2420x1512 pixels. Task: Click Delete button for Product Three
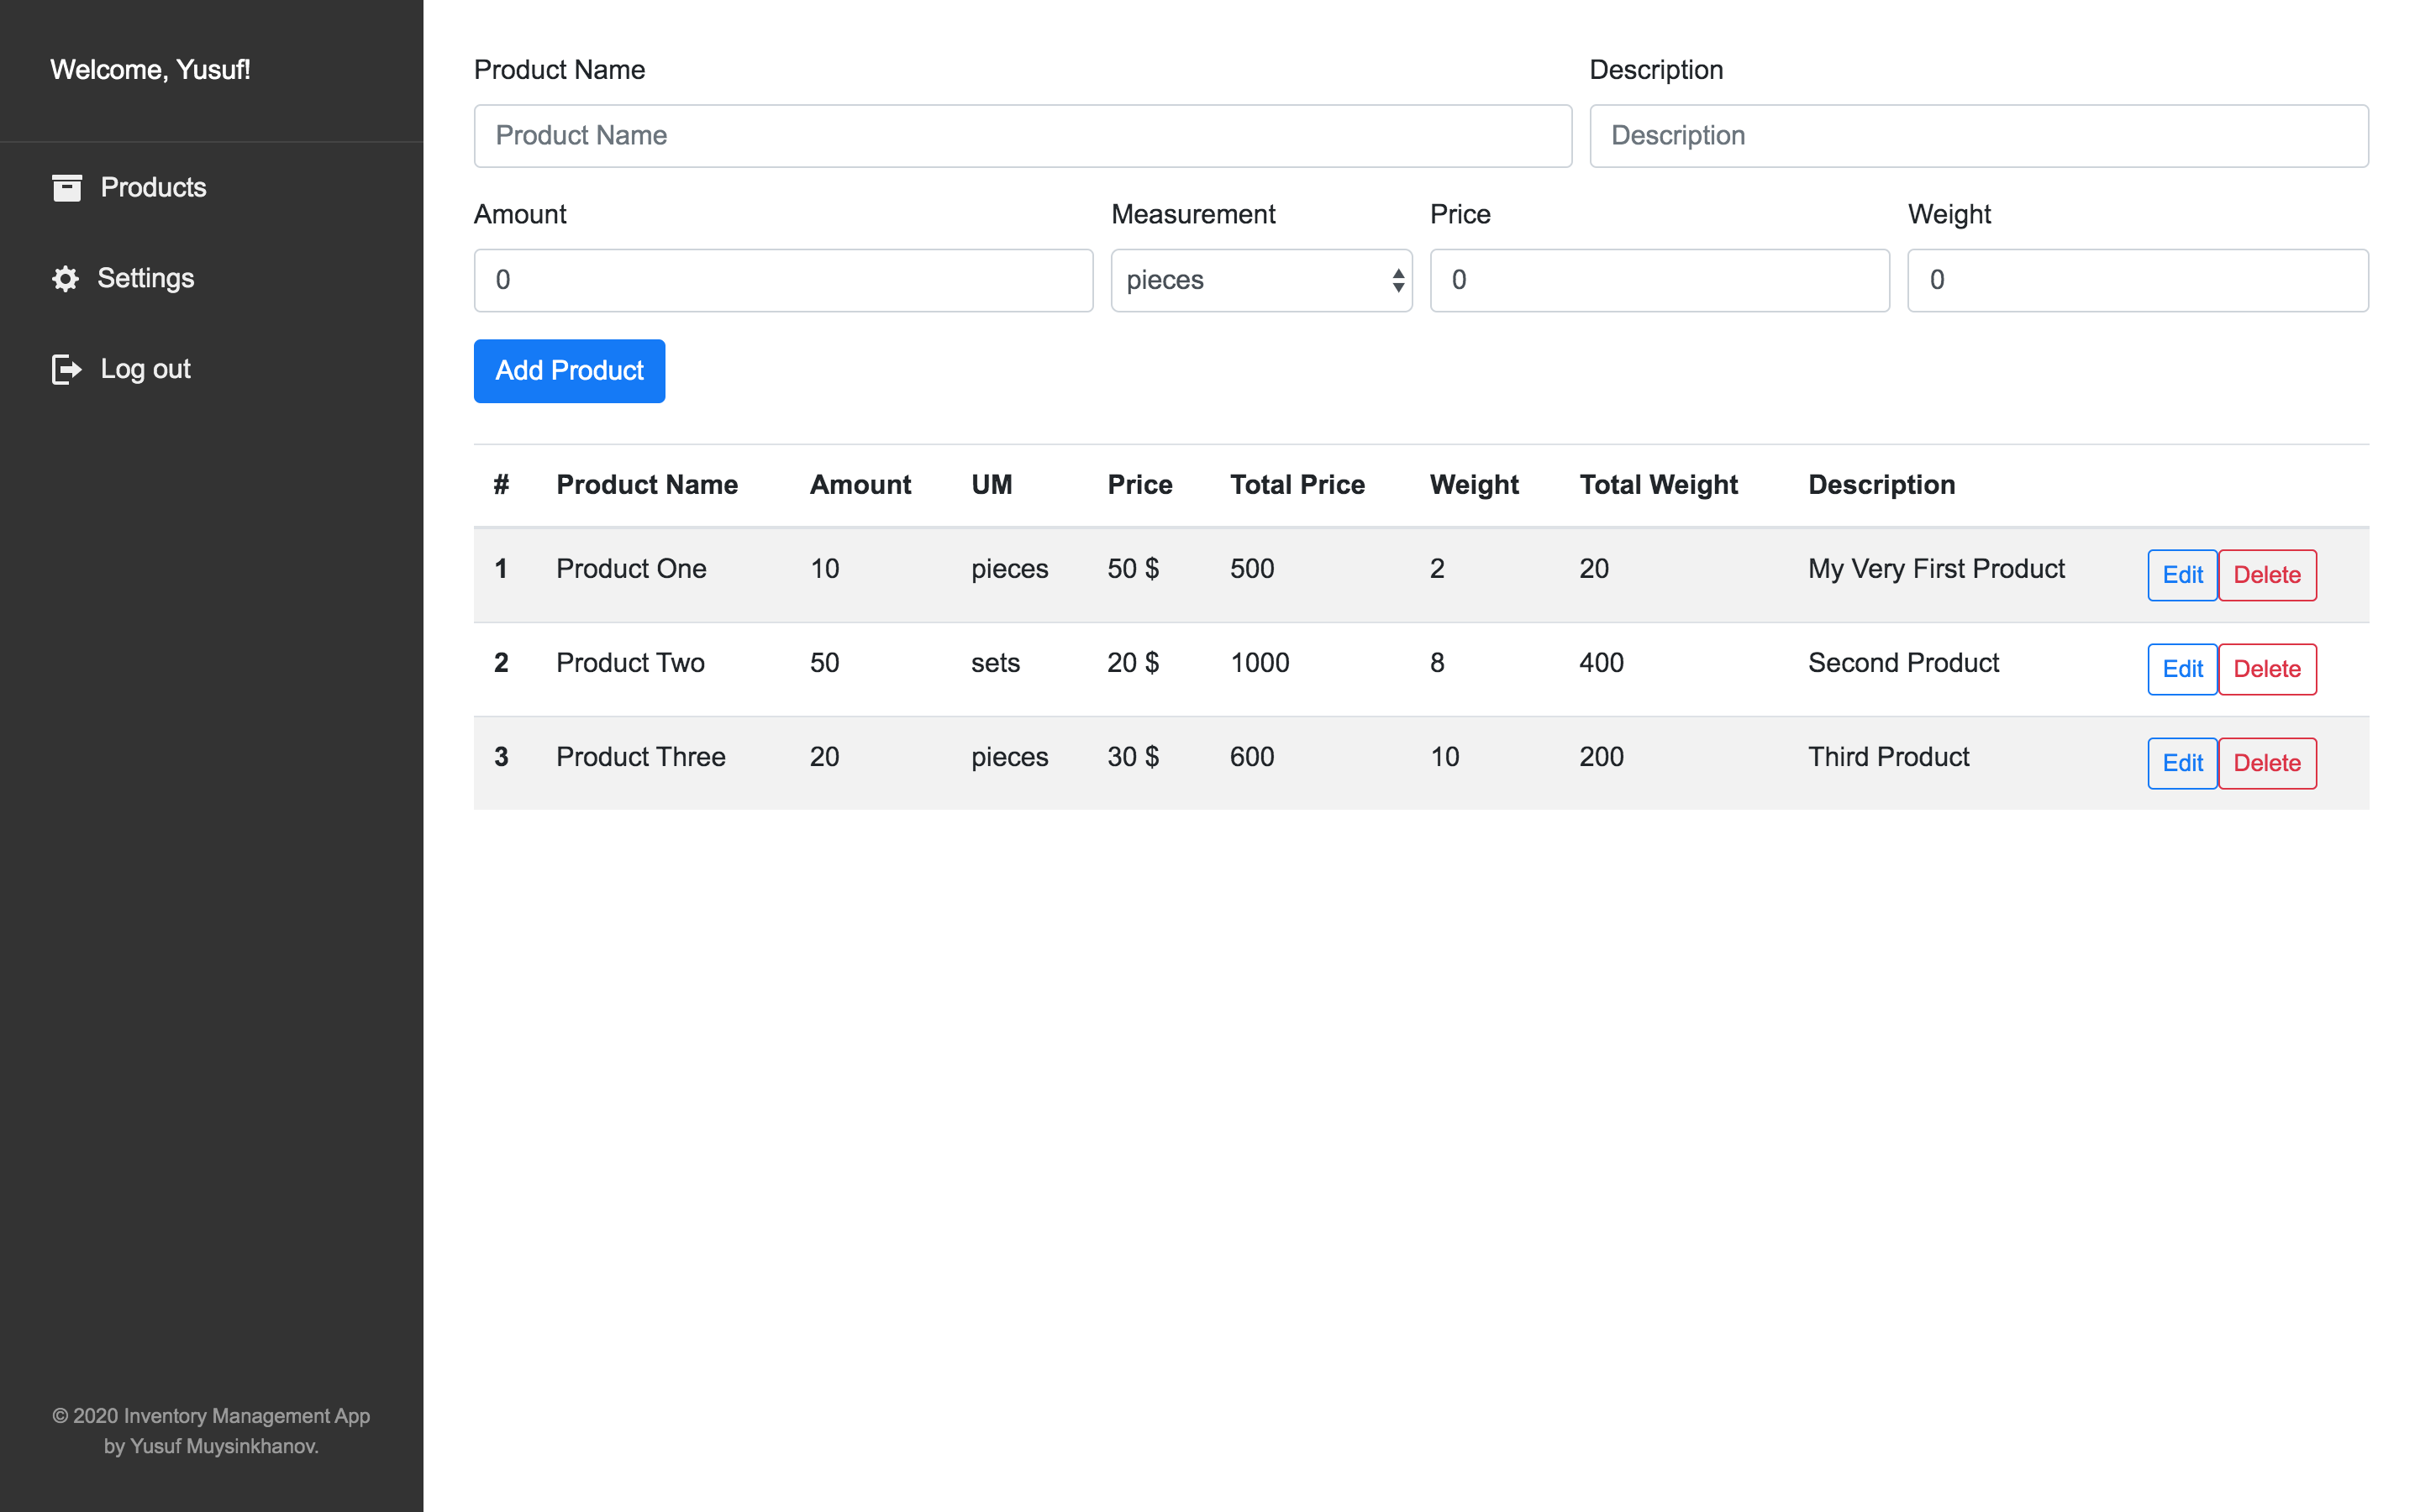pyautogui.click(x=2267, y=761)
